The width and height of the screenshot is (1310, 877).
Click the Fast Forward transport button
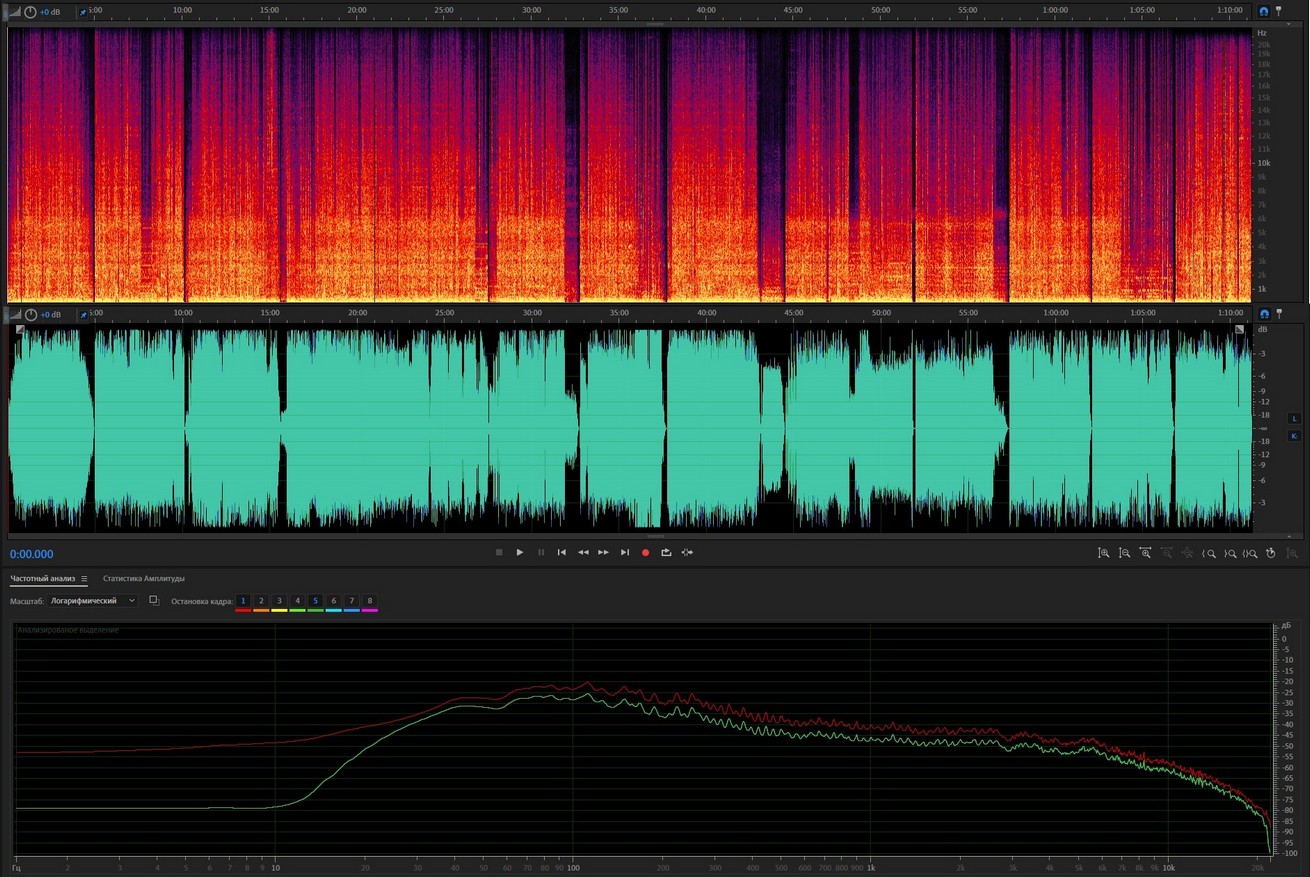coord(604,552)
